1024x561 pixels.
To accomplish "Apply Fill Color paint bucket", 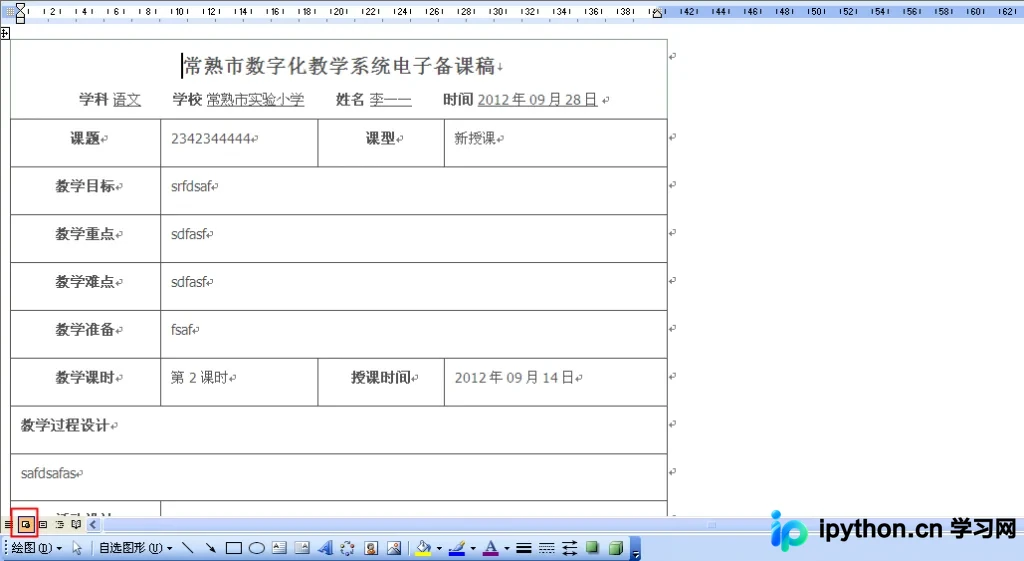I will (423, 548).
